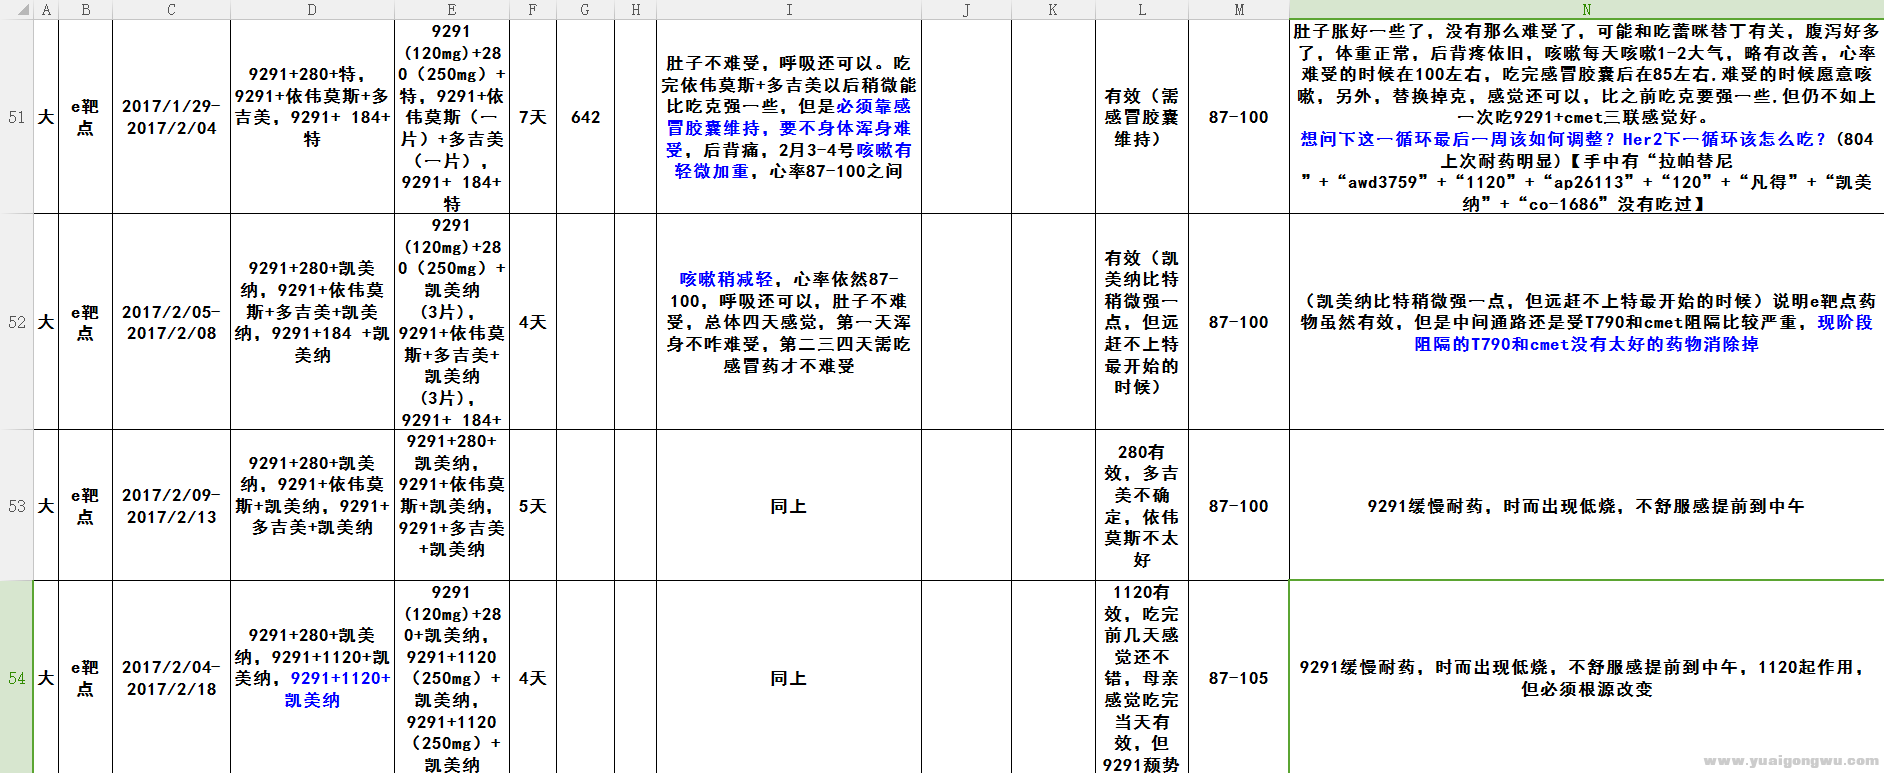This screenshot has height=773, width=1884.
Task: Select the 'e靶点' cell in row 51
Action: click(86, 117)
